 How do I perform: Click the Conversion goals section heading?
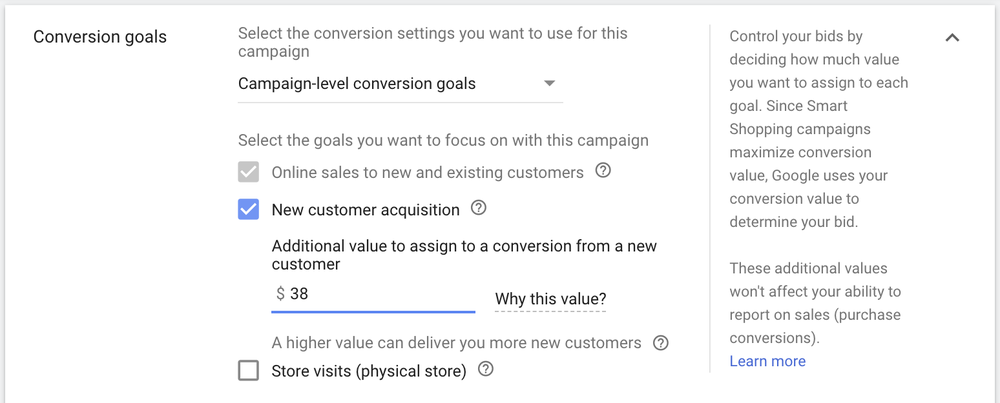tap(100, 37)
